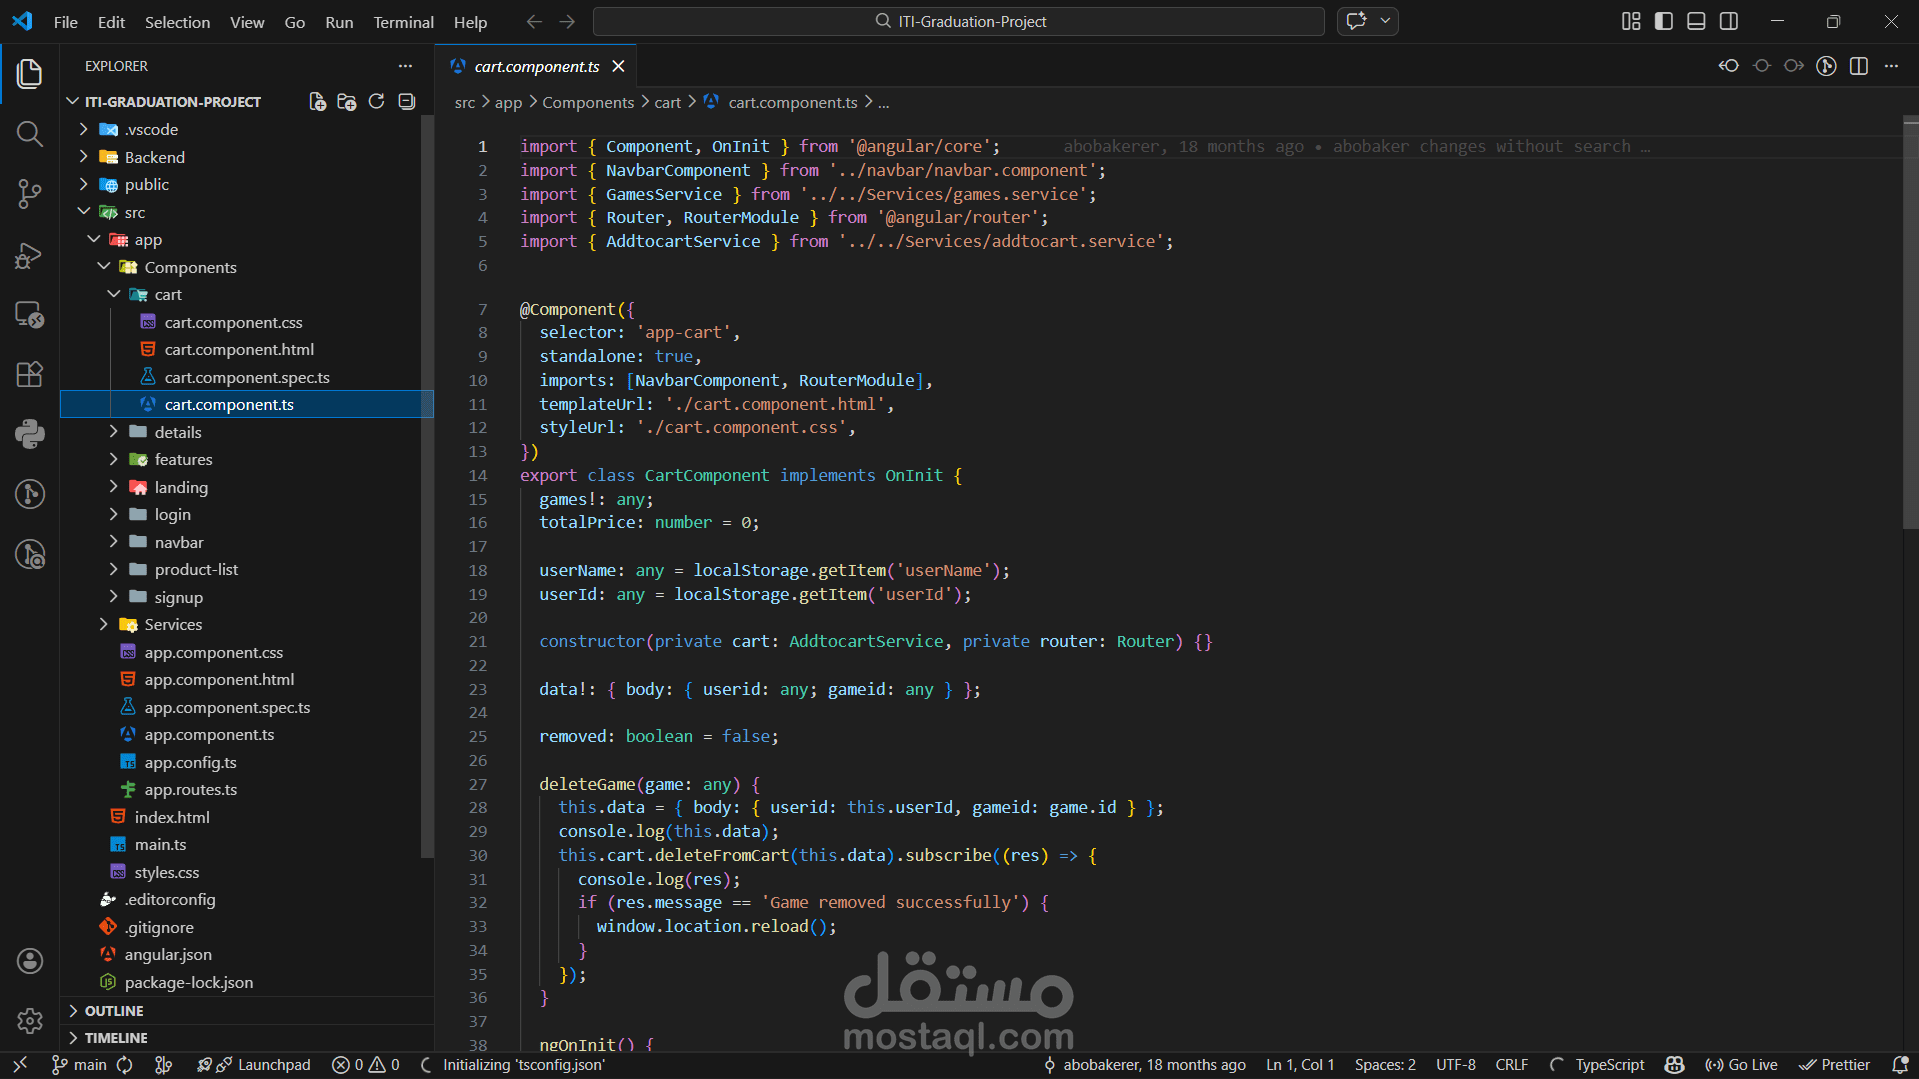The width and height of the screenshot is (1919, 1079).
Task: Open errors and warnings count in status bar
Action: [366, 1065]
